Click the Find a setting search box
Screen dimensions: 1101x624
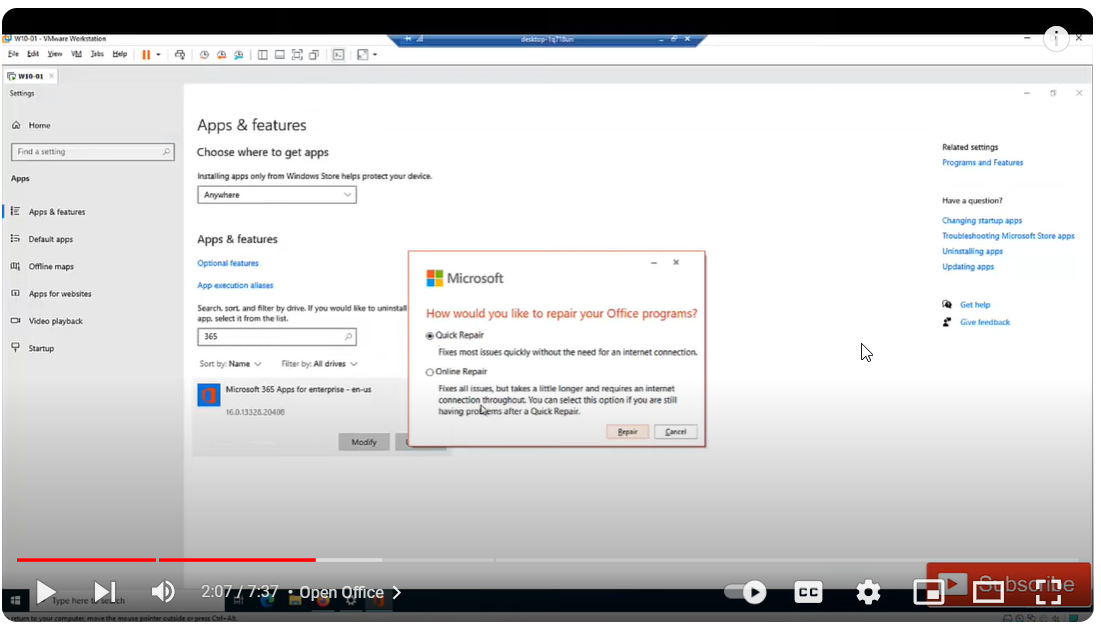[92, 152]
